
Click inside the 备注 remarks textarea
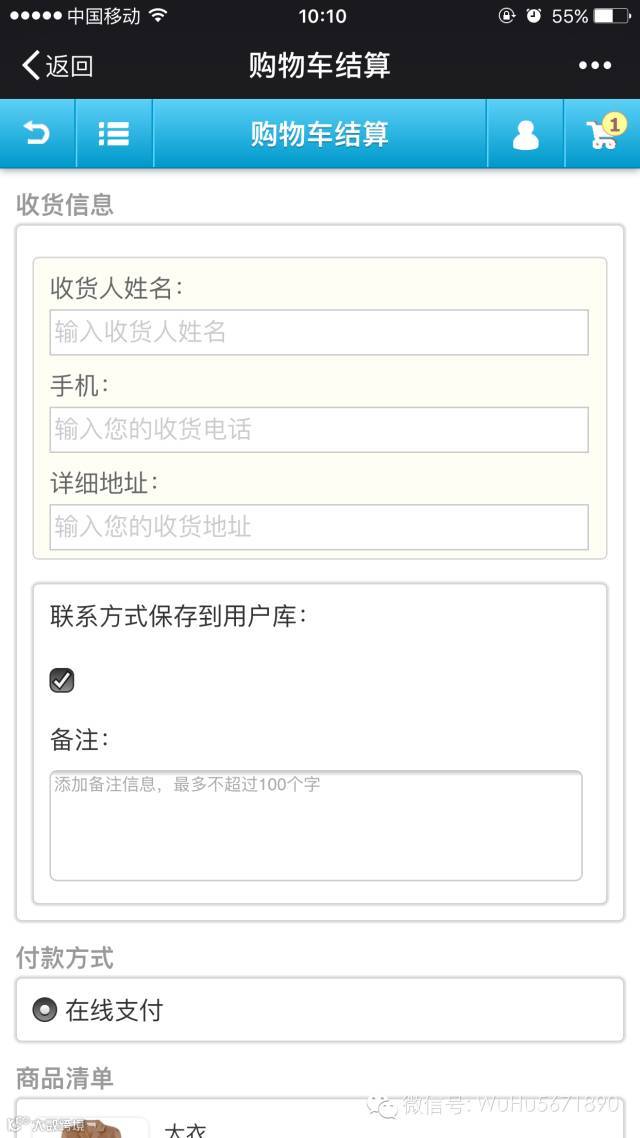316,825
